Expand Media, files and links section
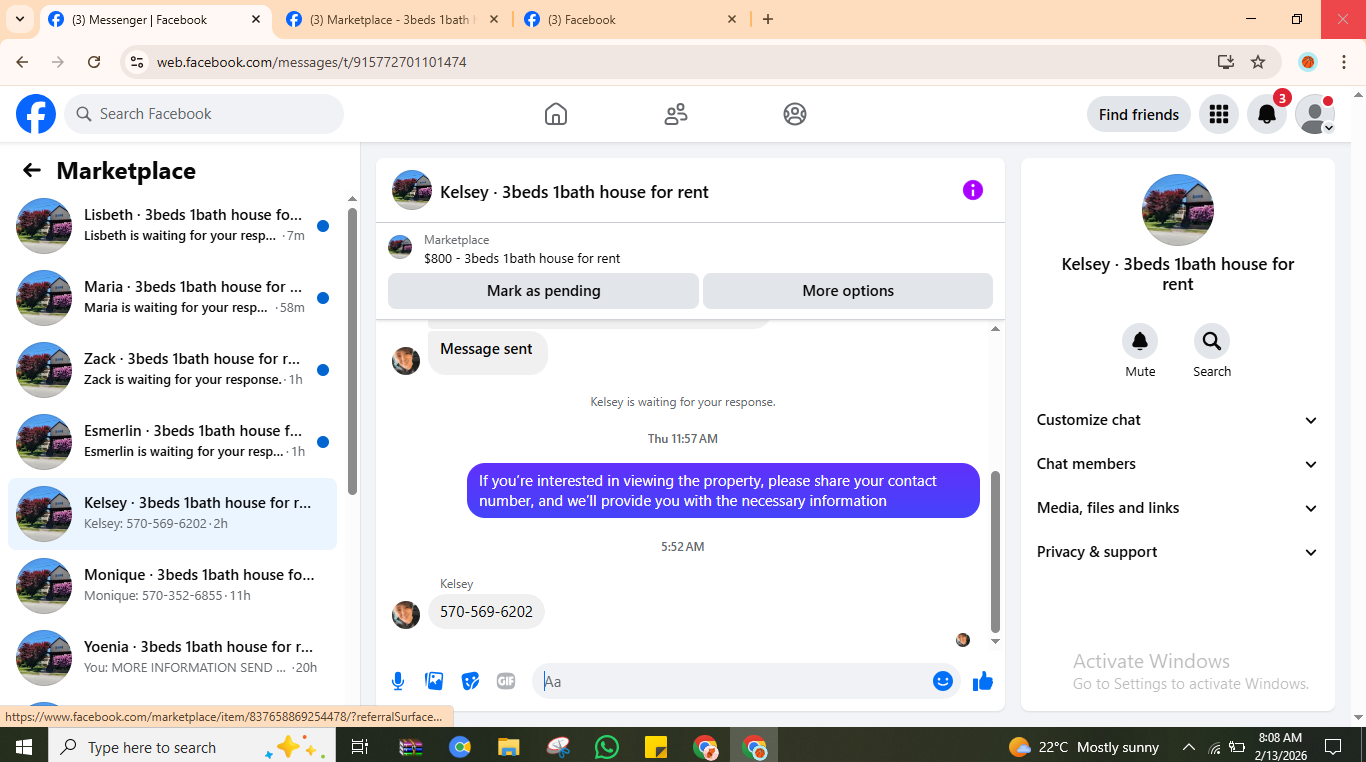 pos(1178,508)
